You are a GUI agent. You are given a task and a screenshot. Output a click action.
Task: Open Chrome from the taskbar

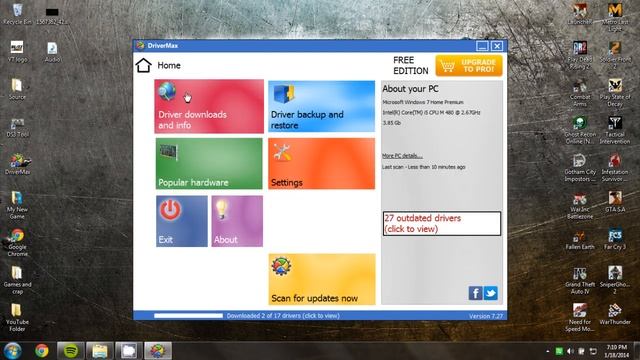42,351
